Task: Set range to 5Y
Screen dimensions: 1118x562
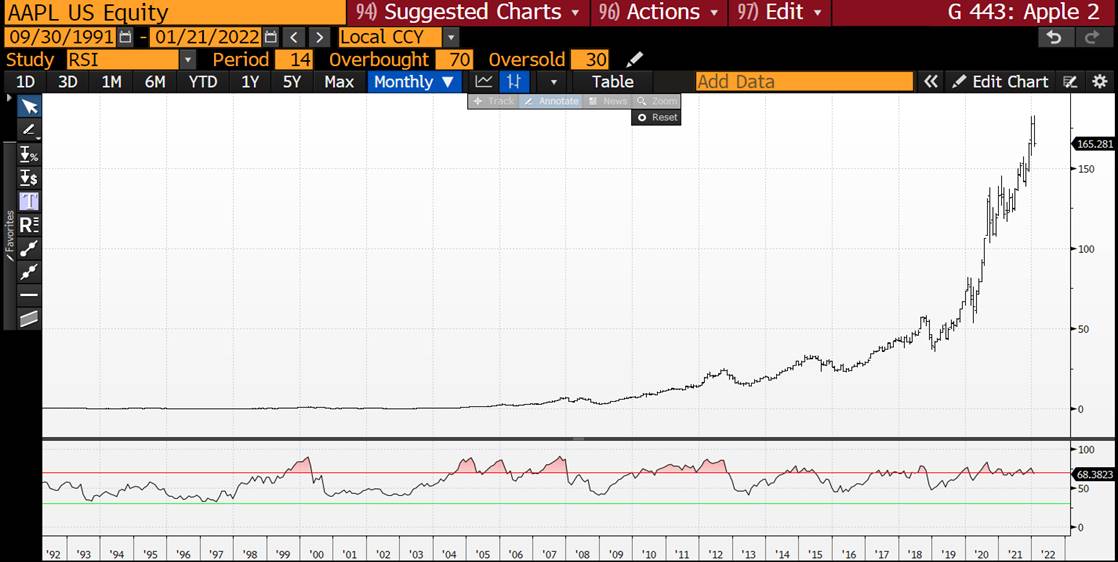Action: pos(292,82)
